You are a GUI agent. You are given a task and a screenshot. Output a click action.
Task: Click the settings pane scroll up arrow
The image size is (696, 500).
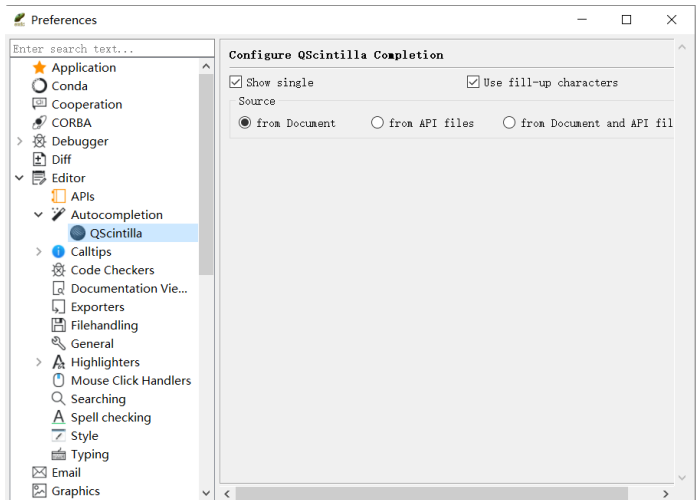coord(682,47)
